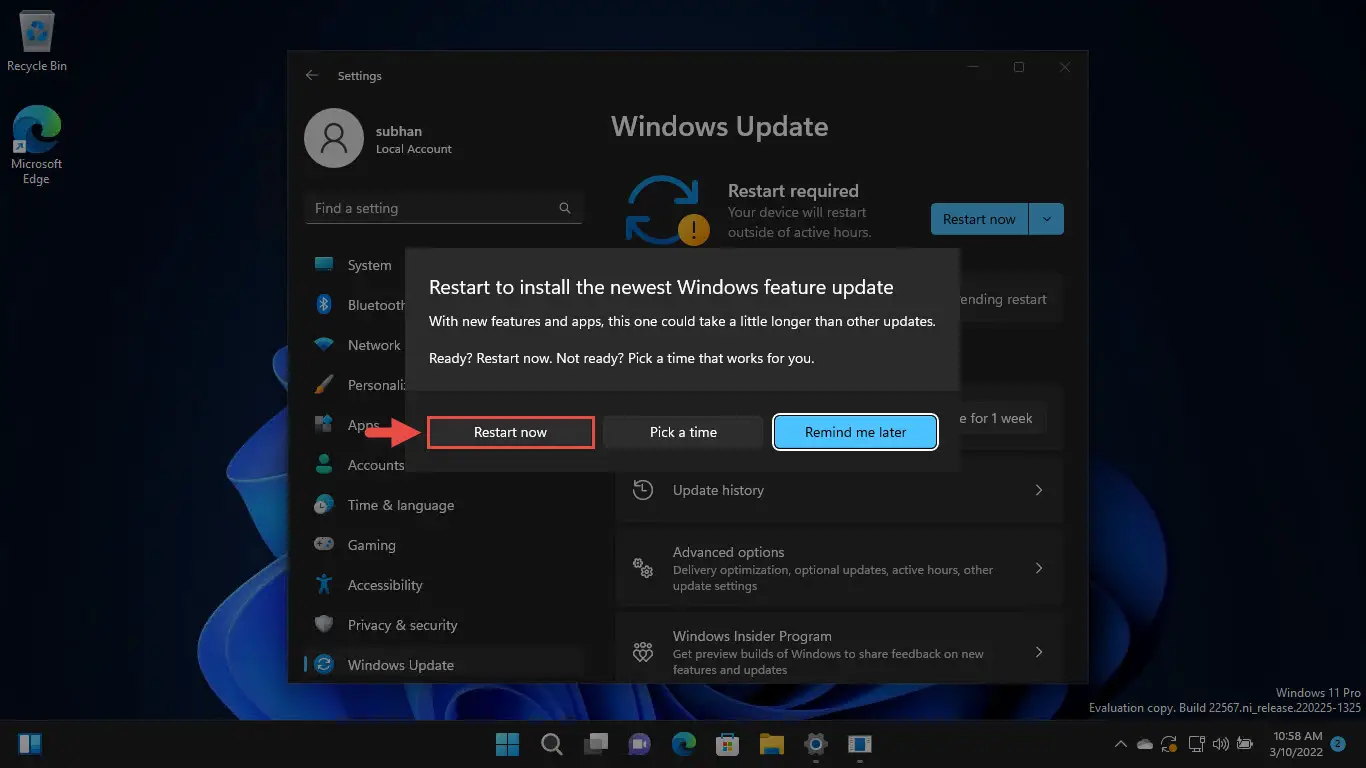1366x768 pixels.
Task: Go back using the Settings back arrow
Action: 312,75
